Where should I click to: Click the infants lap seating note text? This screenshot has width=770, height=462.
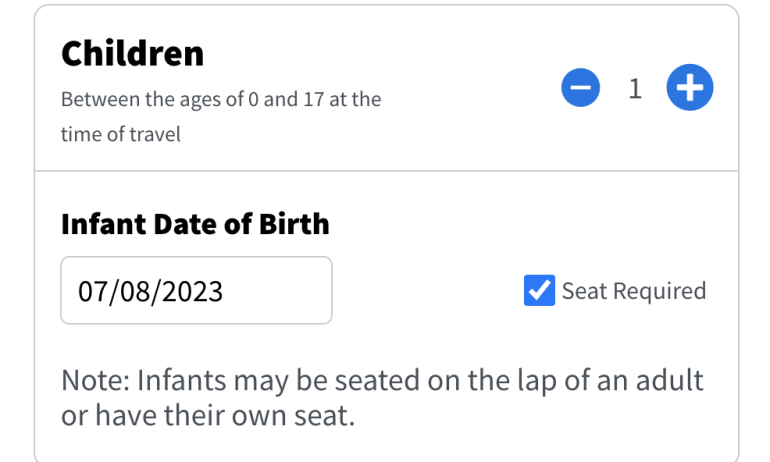(382, 381)
